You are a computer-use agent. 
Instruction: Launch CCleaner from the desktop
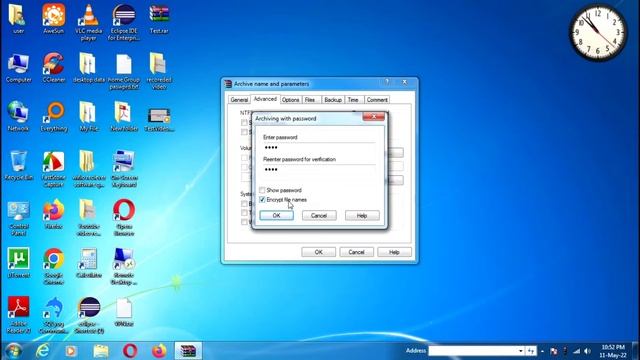pos(53,68)
